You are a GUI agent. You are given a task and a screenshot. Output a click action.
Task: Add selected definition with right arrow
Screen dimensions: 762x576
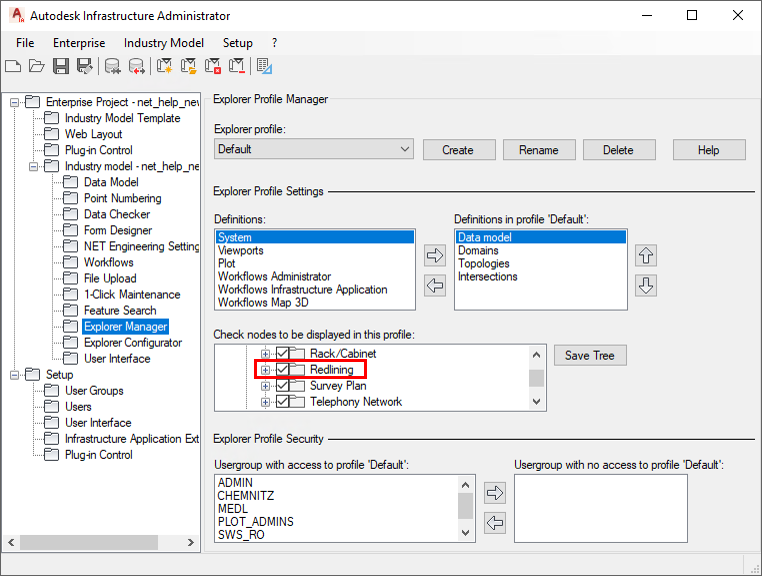click(435, 255)
